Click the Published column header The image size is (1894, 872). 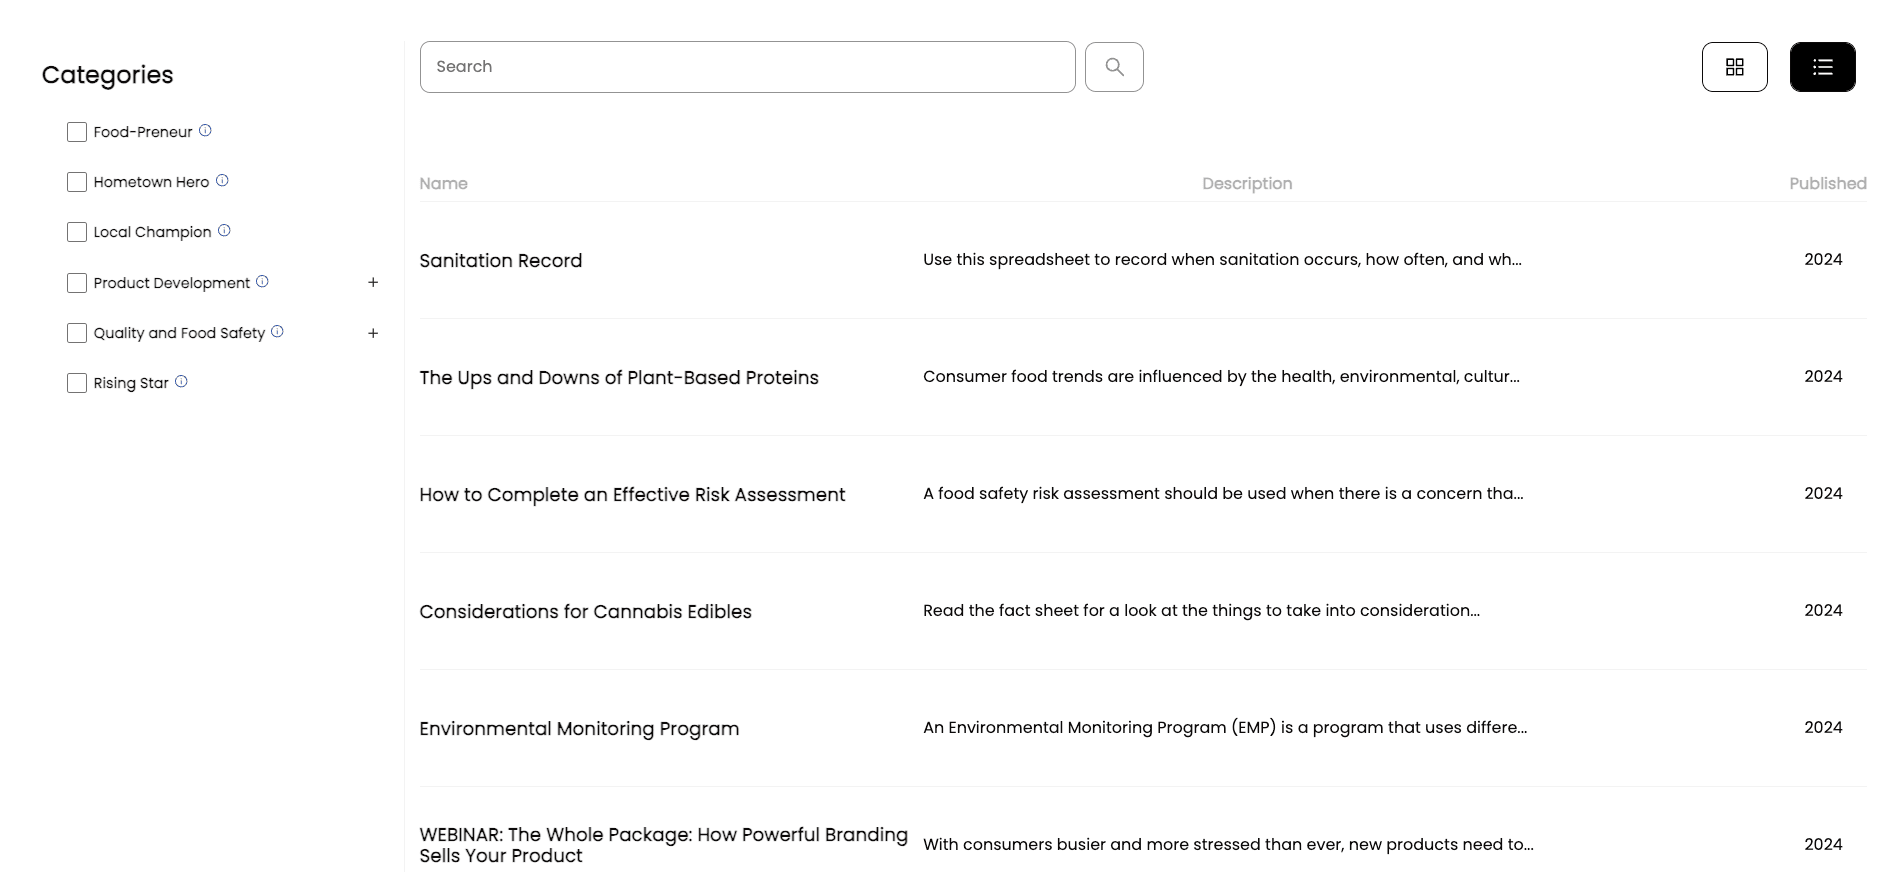click(1827, 184)
